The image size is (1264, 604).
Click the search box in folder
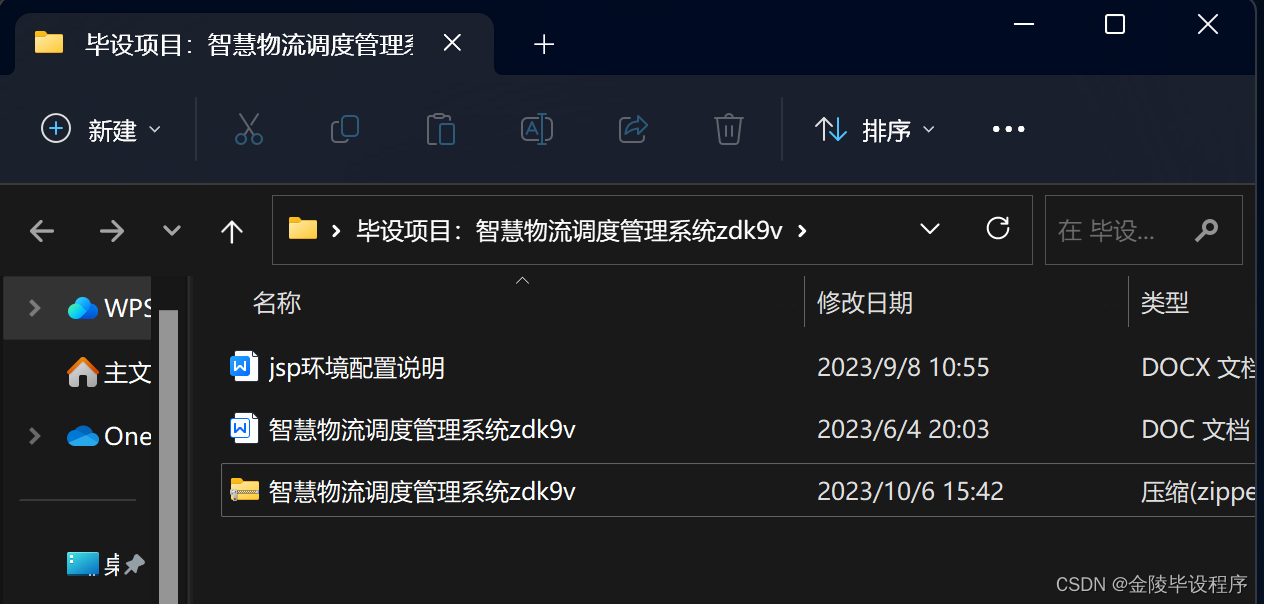click(1143, 230)
